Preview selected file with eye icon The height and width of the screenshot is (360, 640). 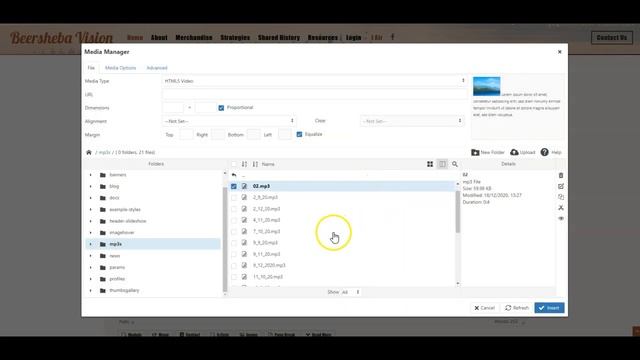[561, 218]
